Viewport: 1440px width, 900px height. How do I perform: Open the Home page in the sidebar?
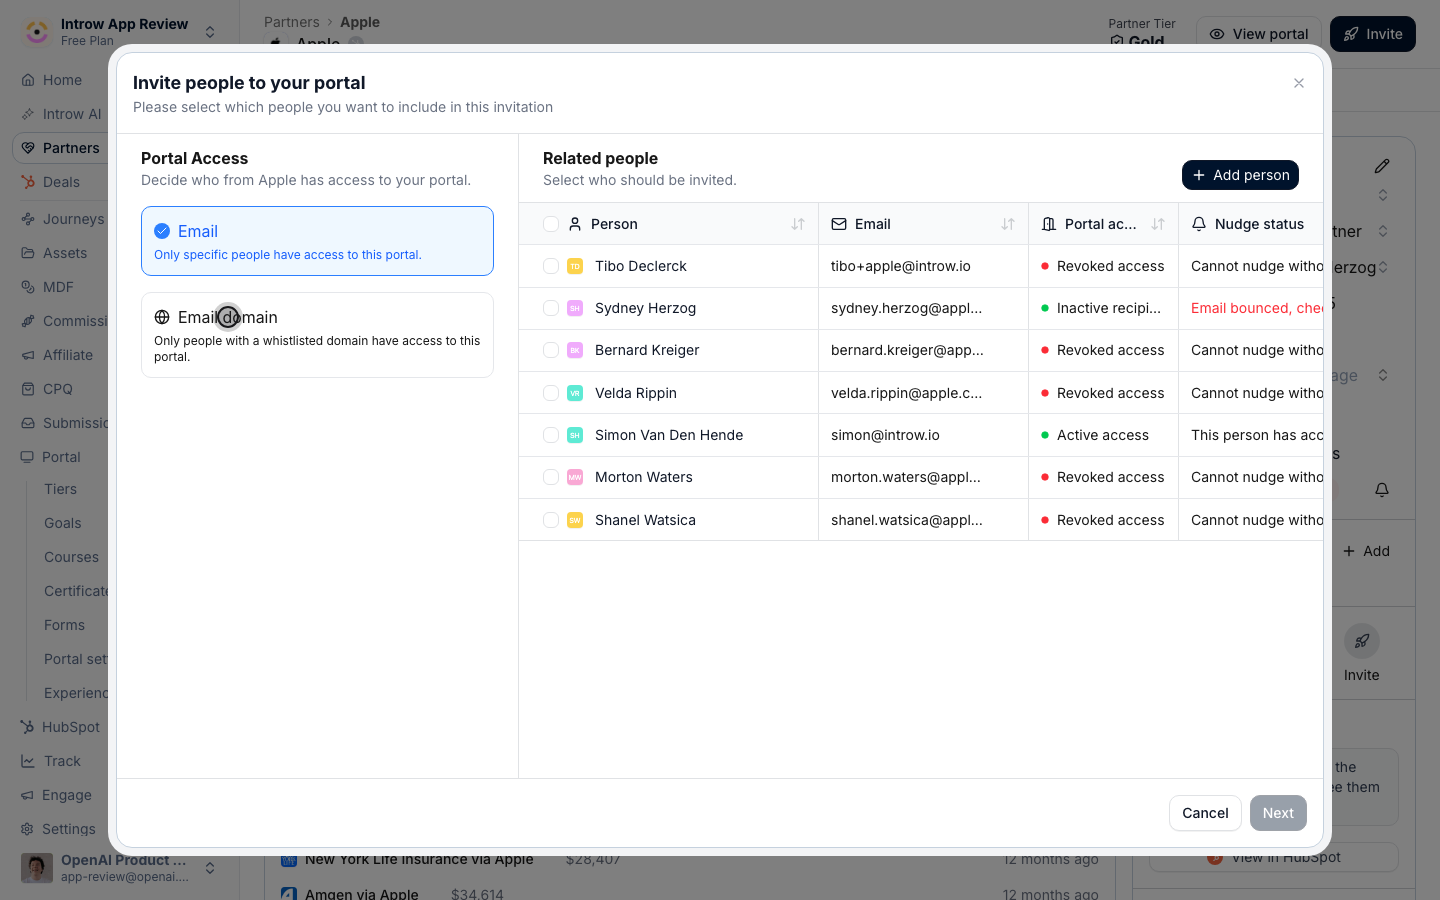[x=60, y=80]
